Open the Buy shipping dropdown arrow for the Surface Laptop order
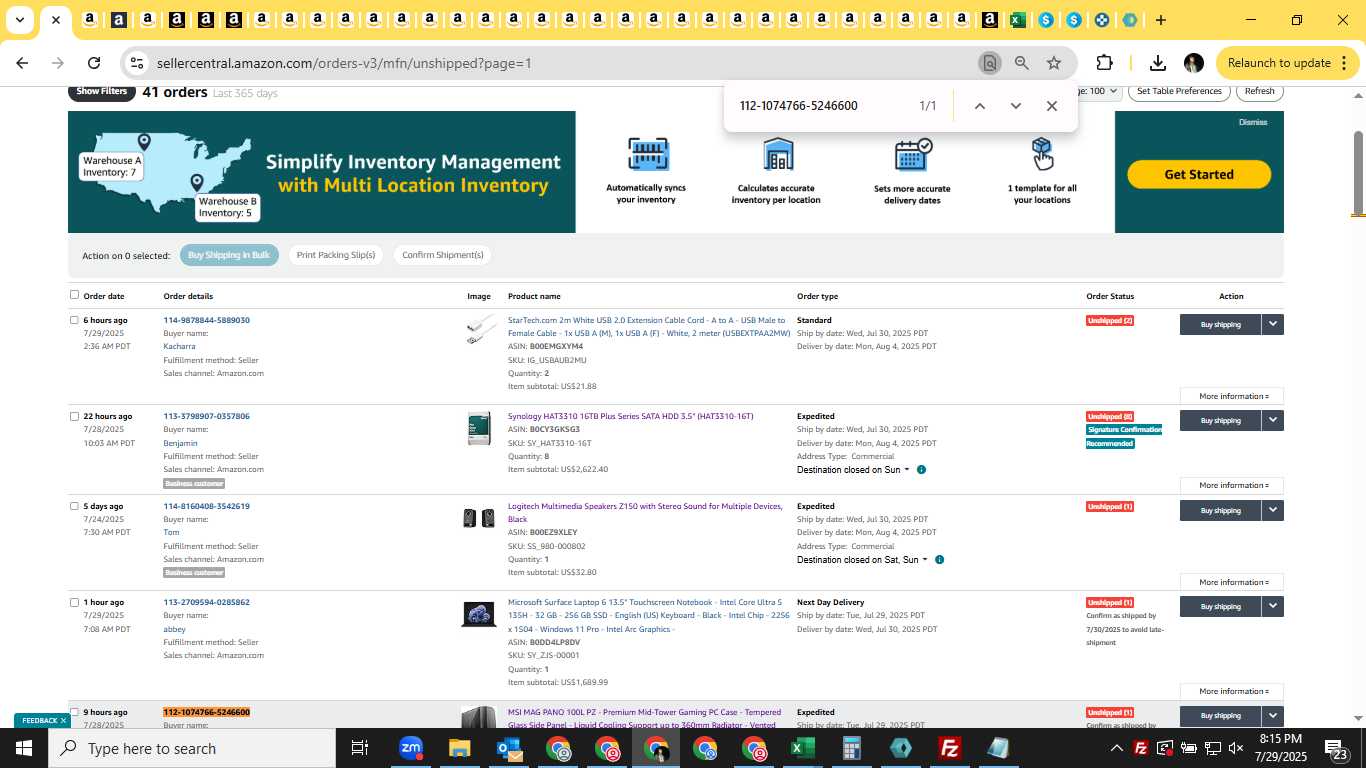 click(1272, 606)
